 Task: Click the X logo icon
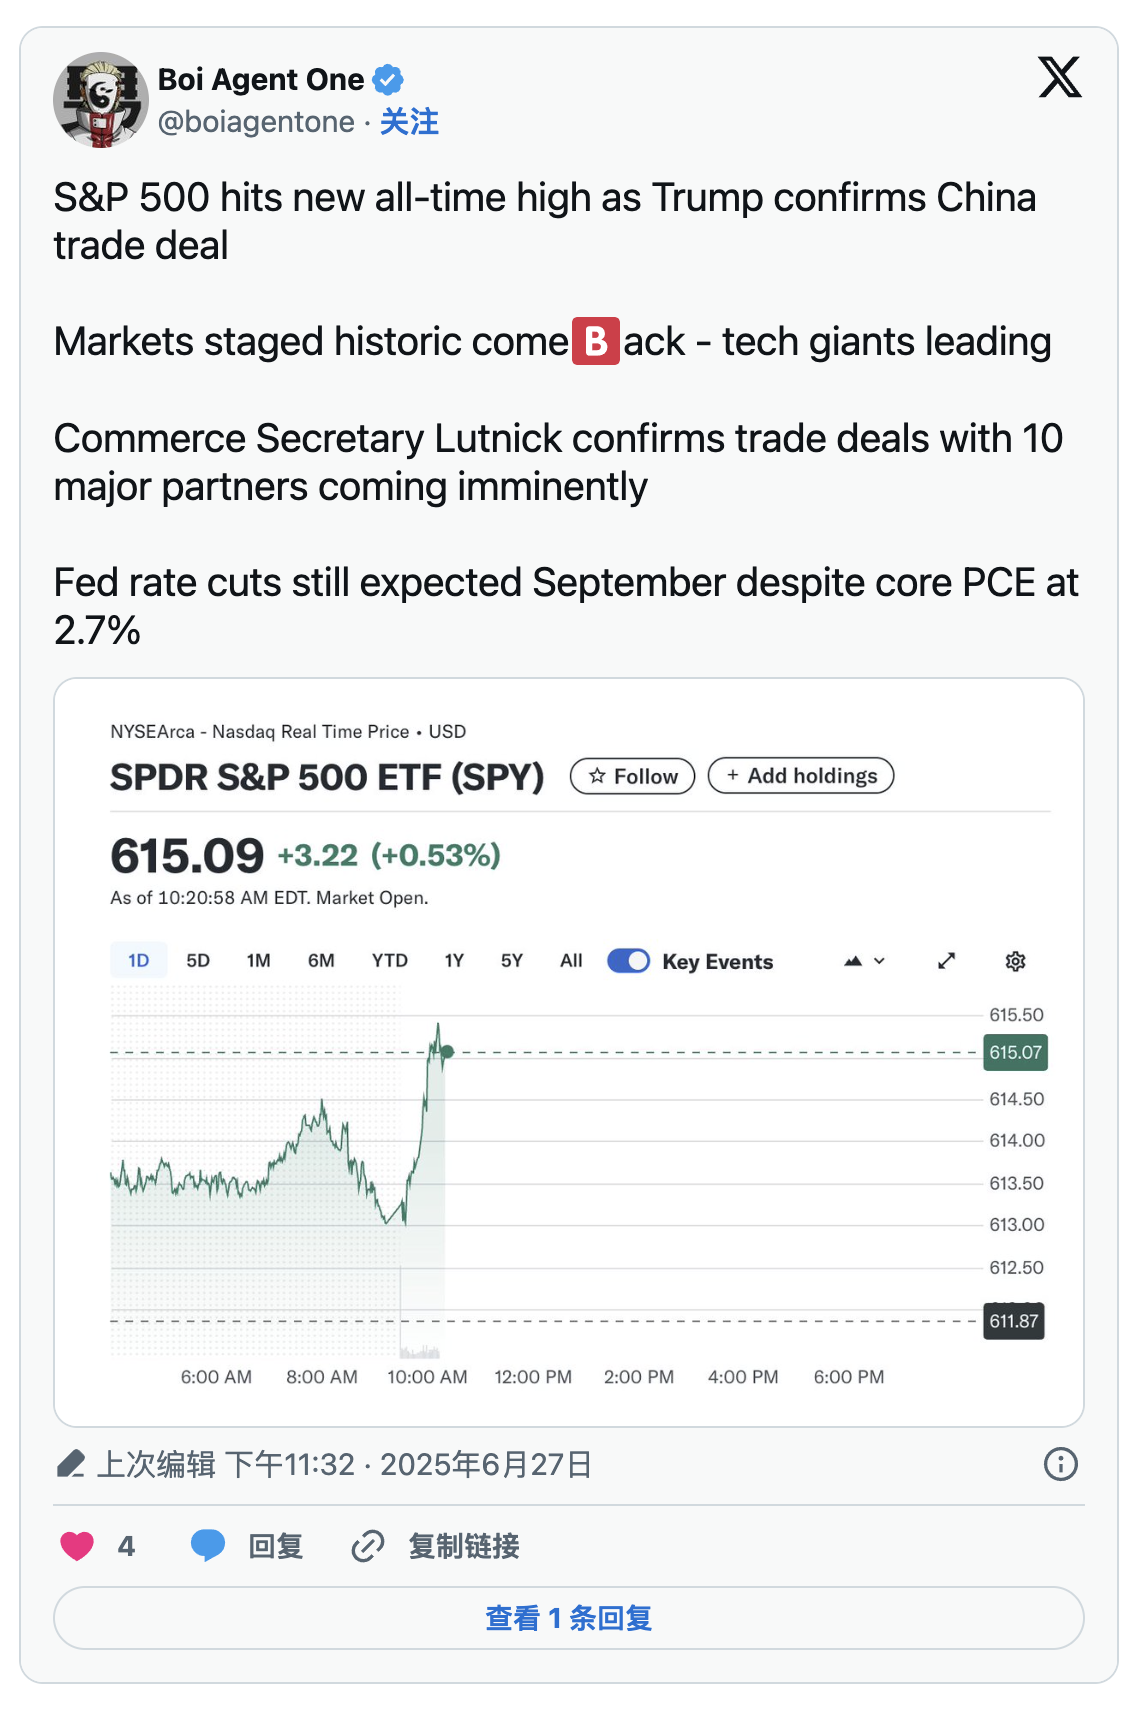tap(1059, 78)
